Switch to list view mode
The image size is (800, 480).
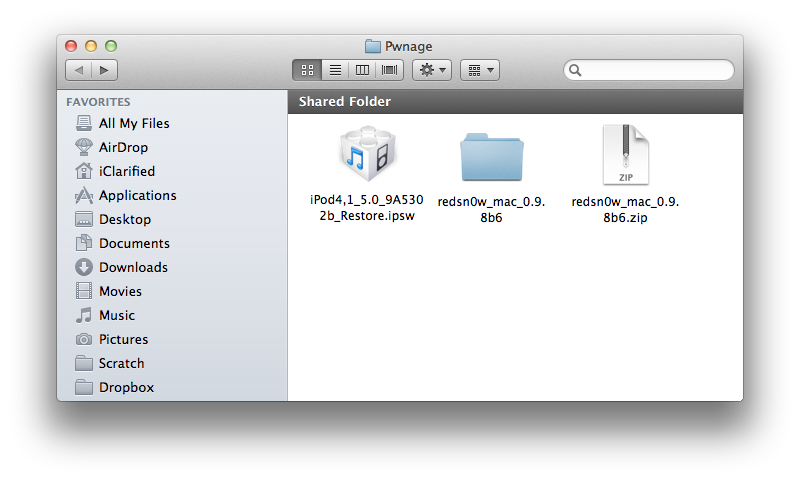[335, 70]
